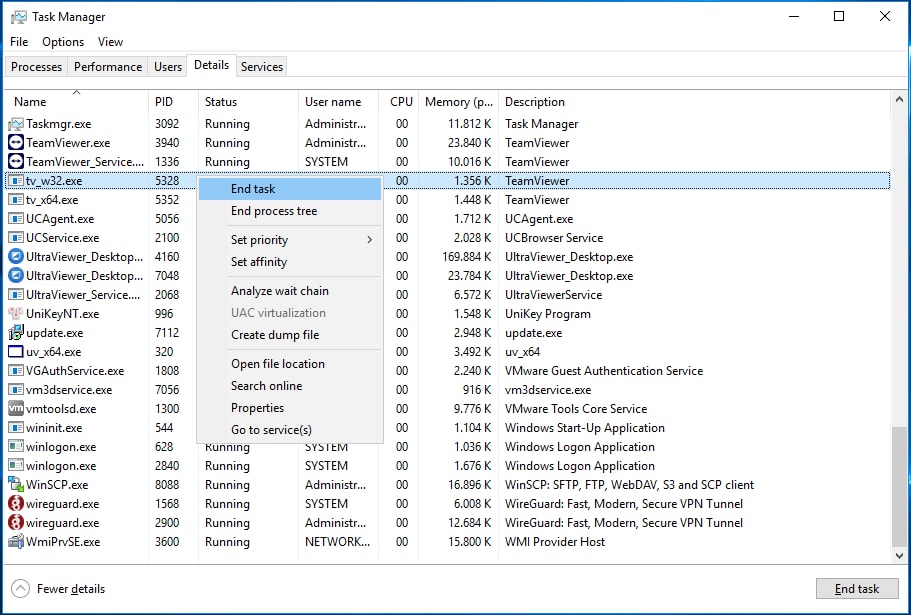Open the Services tab

click(262, 67)
